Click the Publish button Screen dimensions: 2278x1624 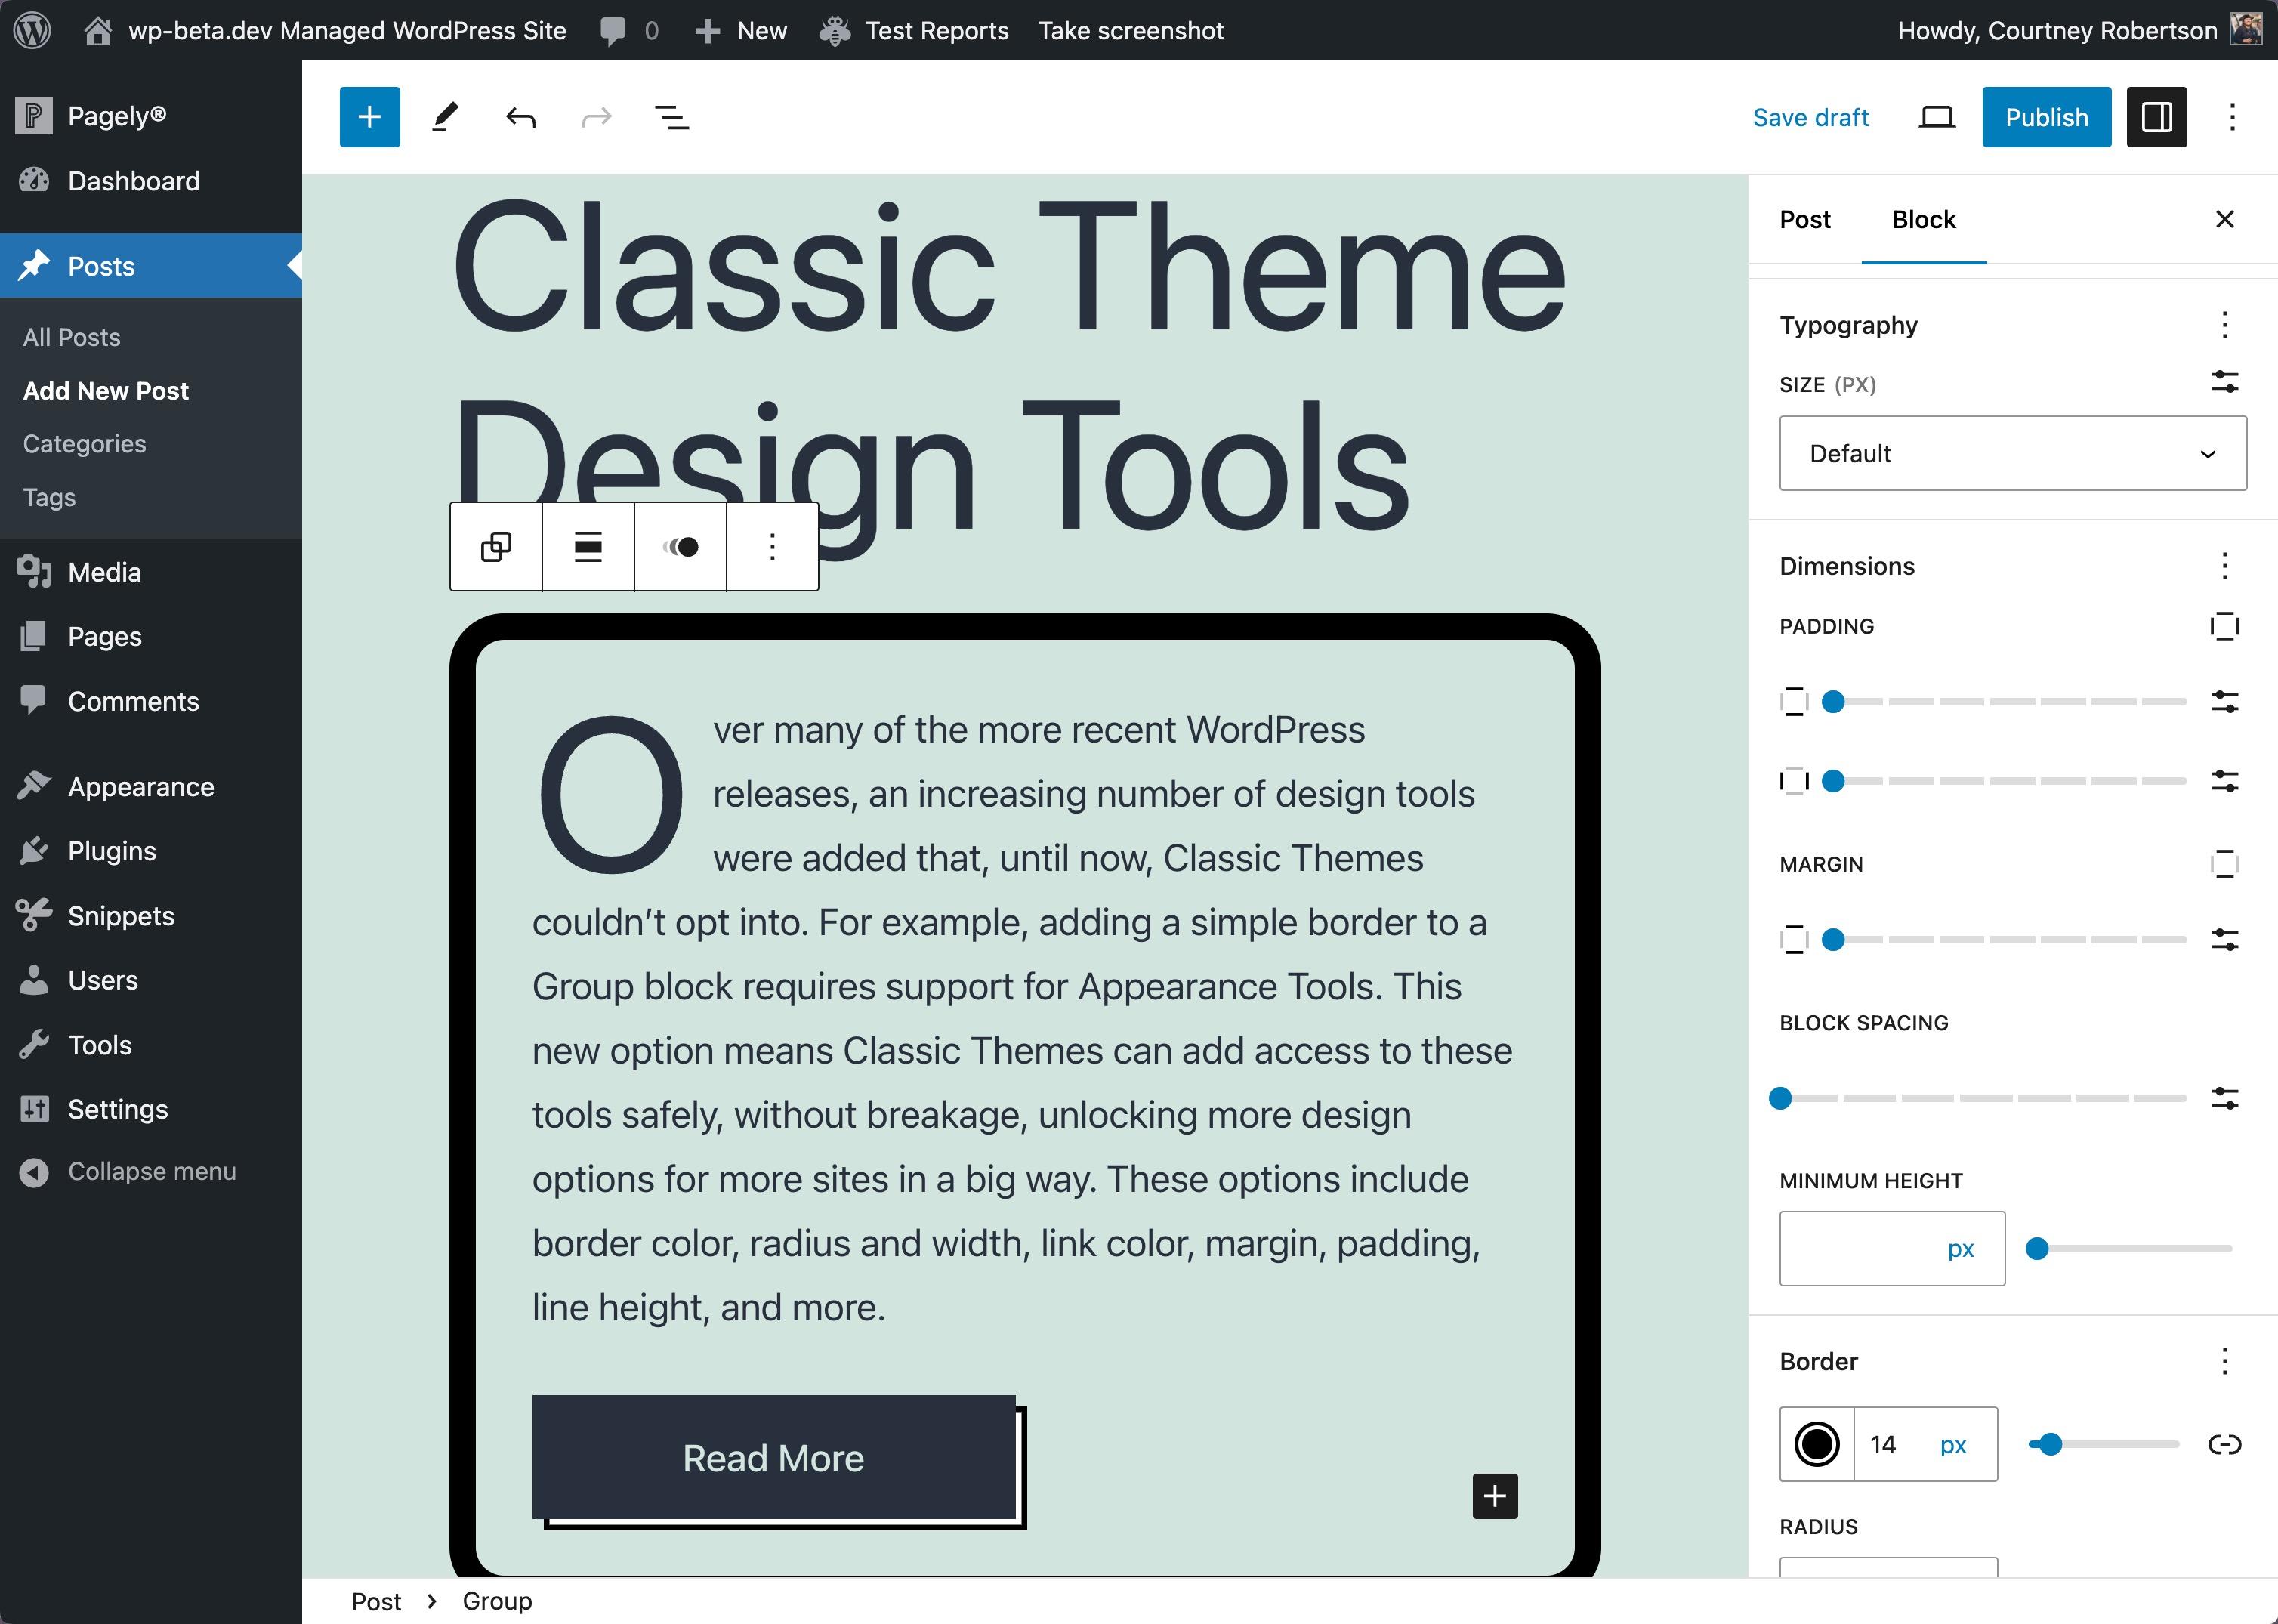2046,117
